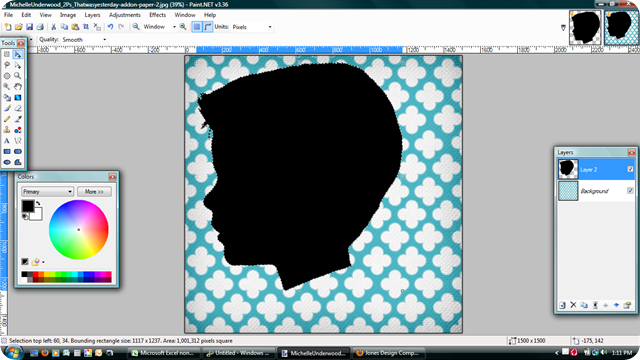This screenshot has height=360, width=640.
Task: Pick a hue on the color wheel
Action: click(79, 229)
